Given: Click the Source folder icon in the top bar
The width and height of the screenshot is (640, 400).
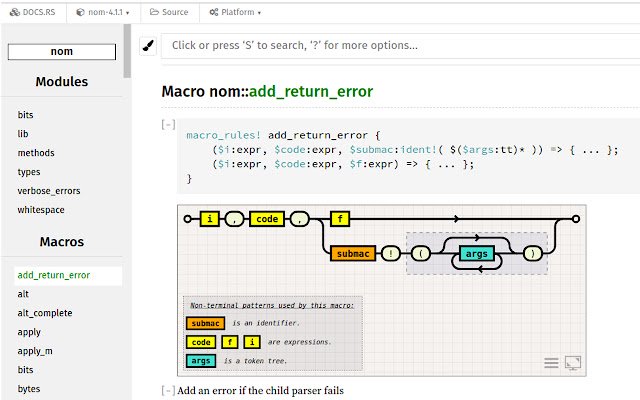Looking at the screenshot, I should click(x=153, y=12).
